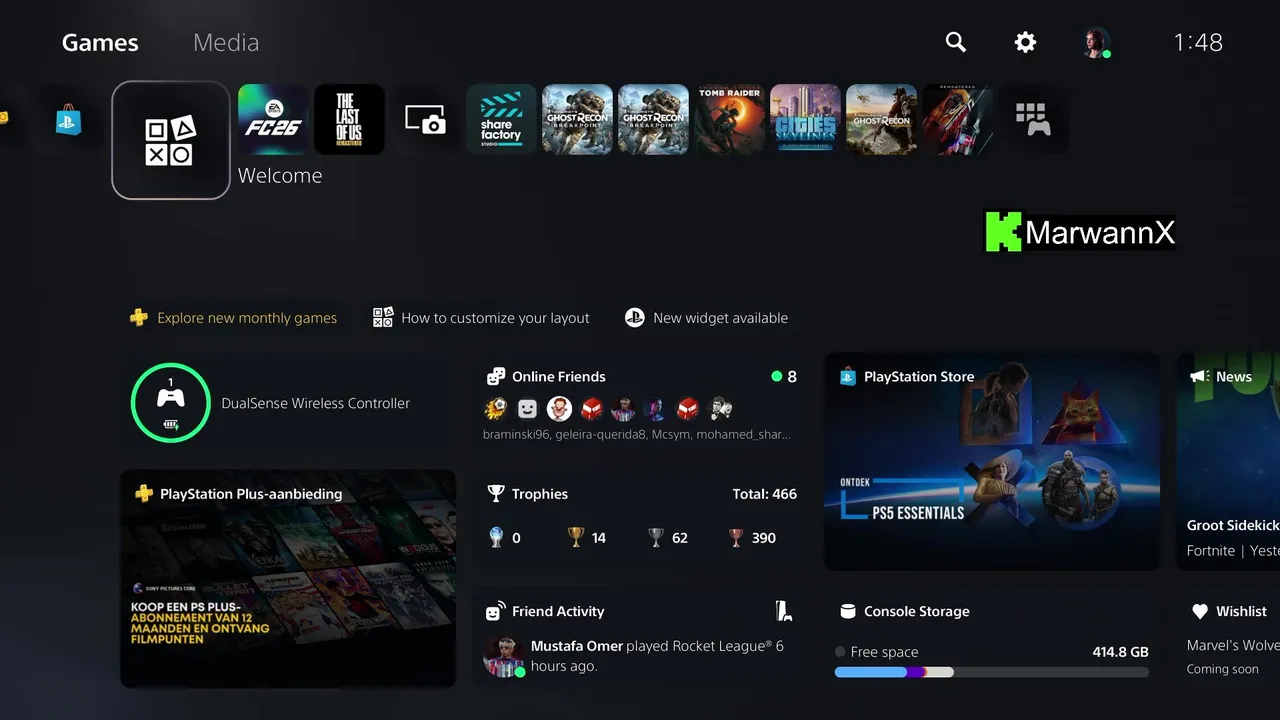Viewport: 1280px width, 720px height.
Task: Select the gold trophy count icon
Action: click(x=576, y=538)
